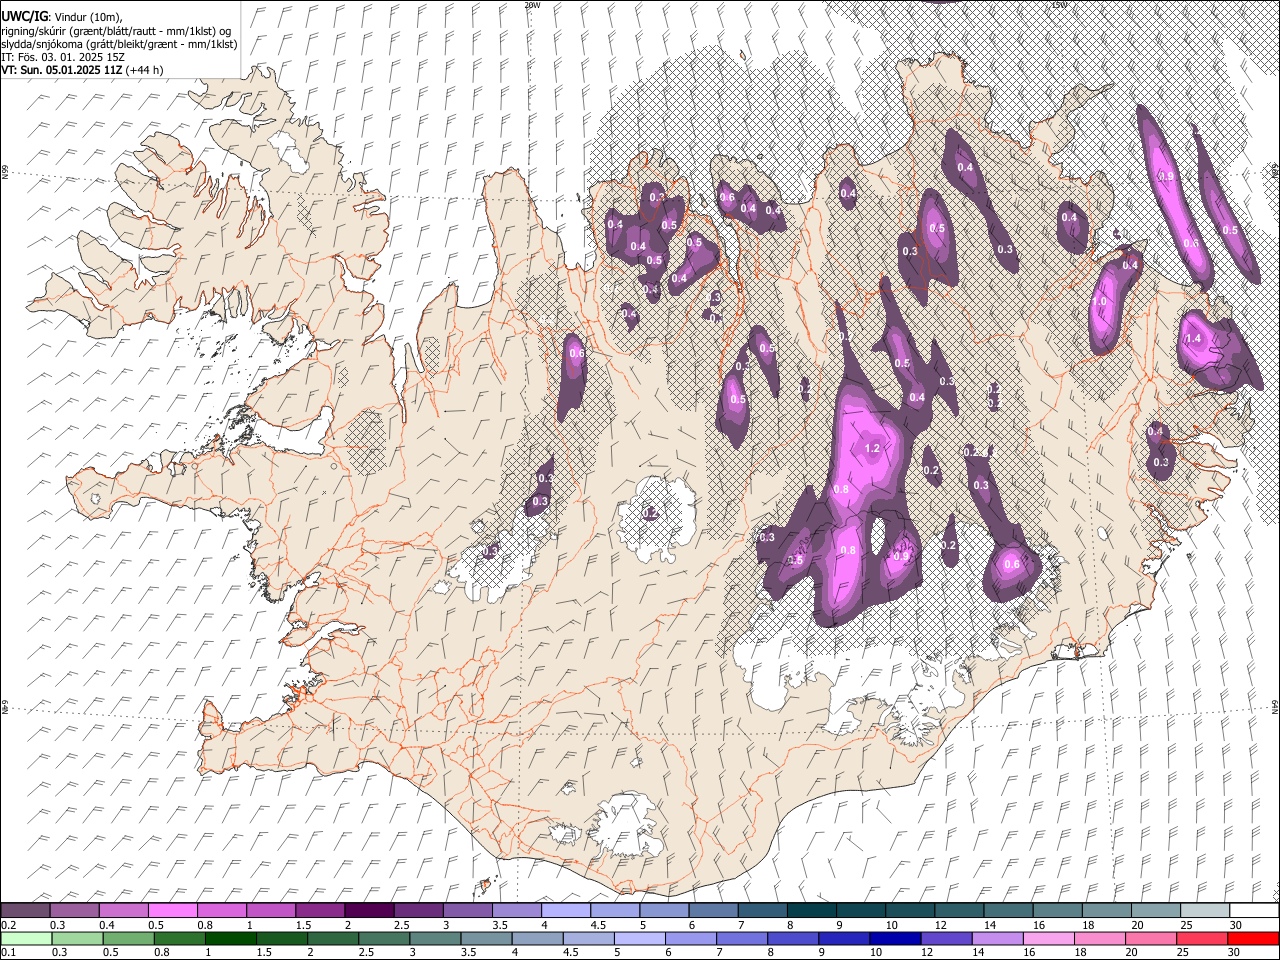Click the "30" label under the white snow swatch
1280x960 pixels.
(x=1236, y=924)
